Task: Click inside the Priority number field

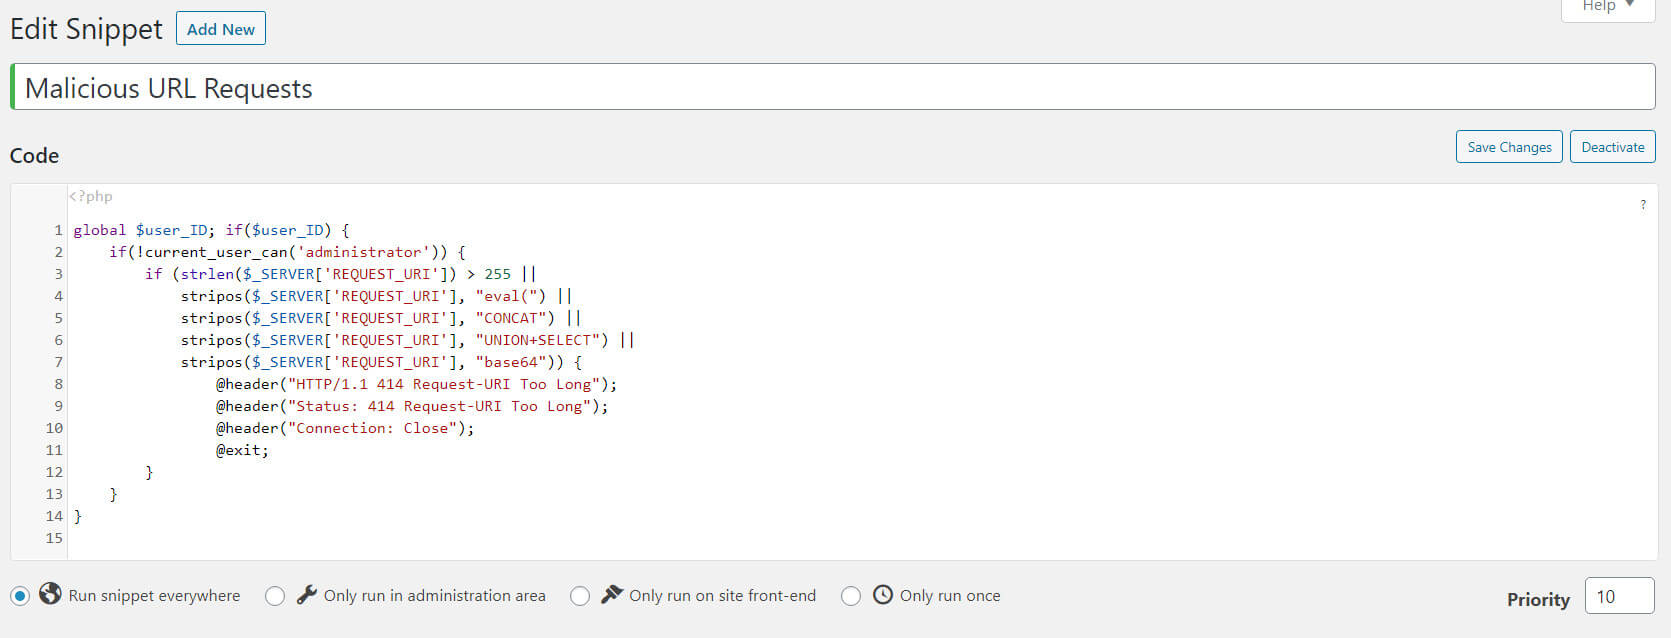Action: point(1618,596)
